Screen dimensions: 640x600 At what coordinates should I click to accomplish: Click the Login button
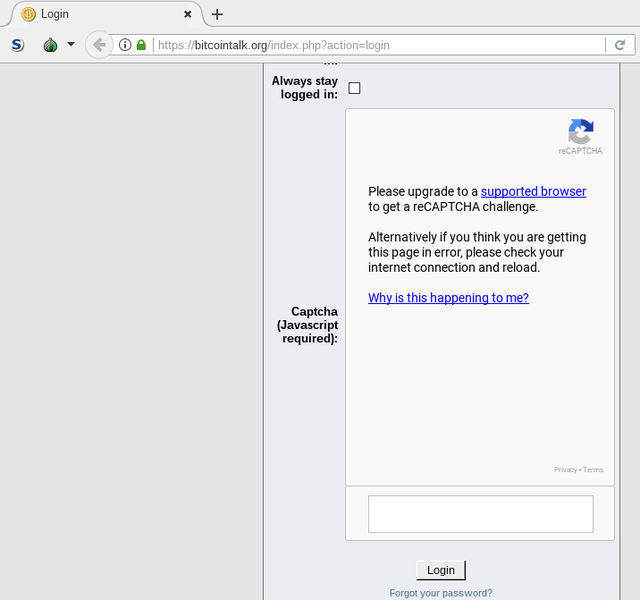[441, 570]
